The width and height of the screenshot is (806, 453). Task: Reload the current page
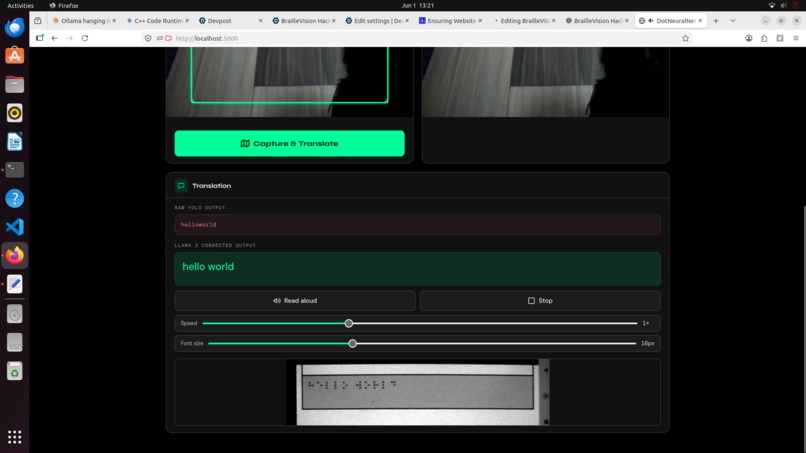[x=85, y=38]
